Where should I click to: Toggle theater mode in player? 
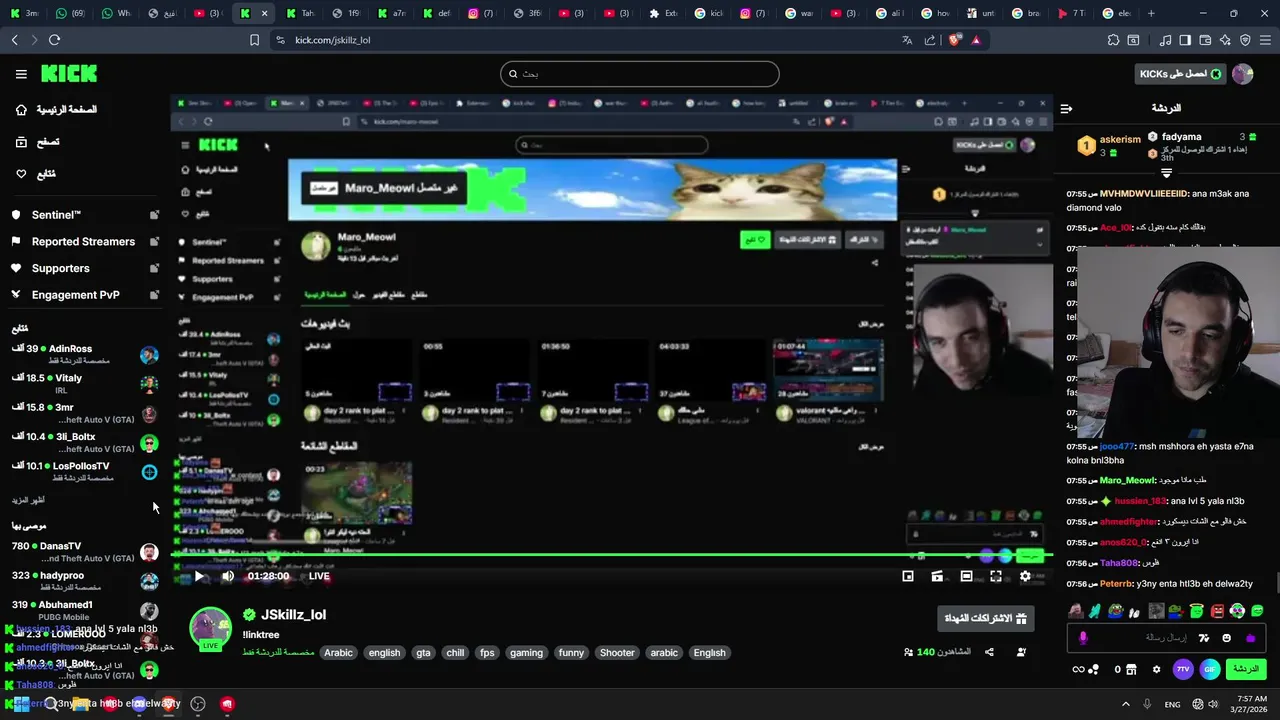coord(966,576)
